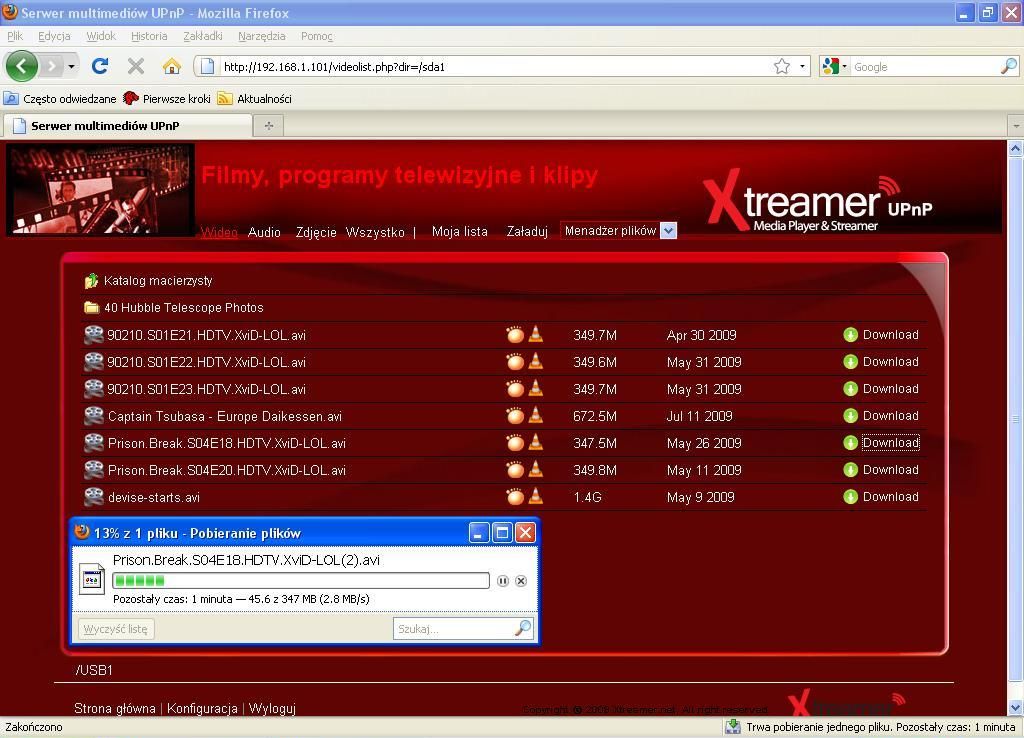Expand the back/forward history dropdown arrow
Viewport: 1024px width, 738px height.
(x=71, y=66)
